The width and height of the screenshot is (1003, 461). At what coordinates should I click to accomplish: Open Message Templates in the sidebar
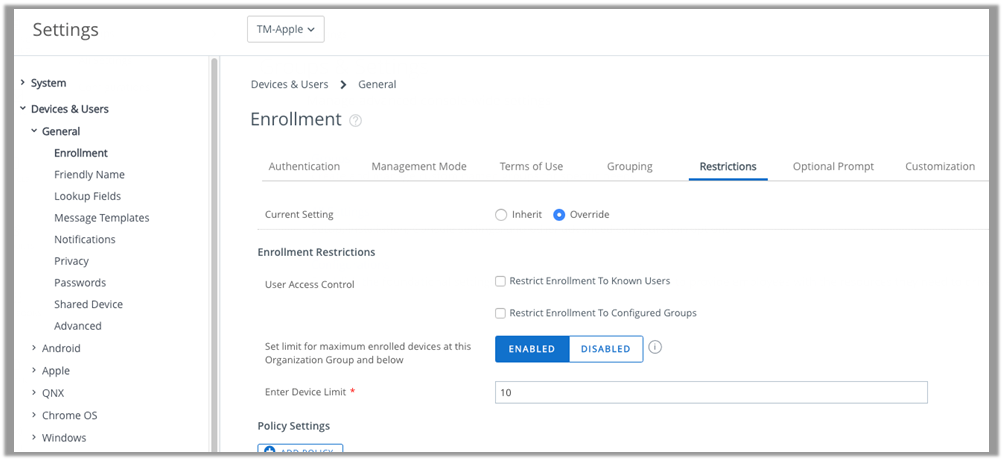(101, 218)
